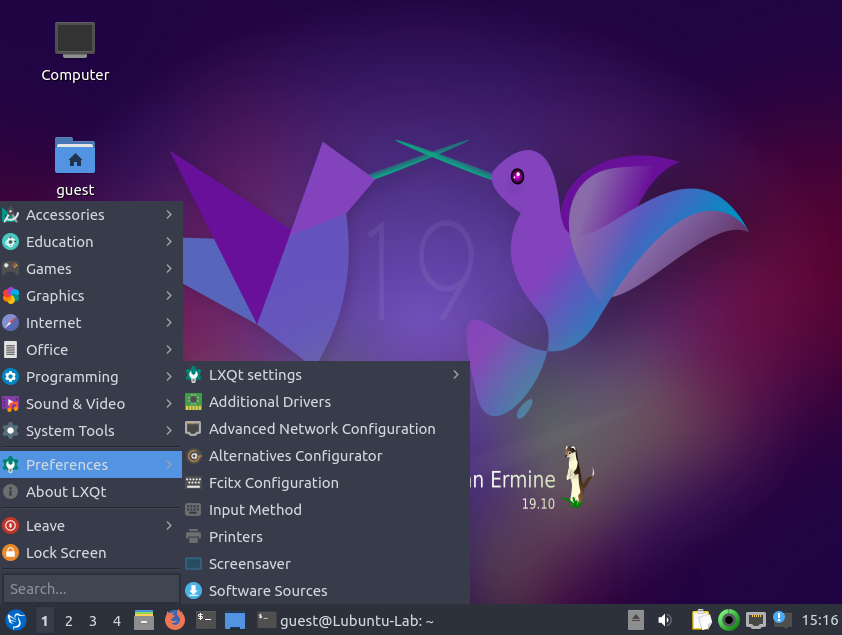
Task: Activate the guest@Lubuntu-Lab terminal task button
Action: 345,621
